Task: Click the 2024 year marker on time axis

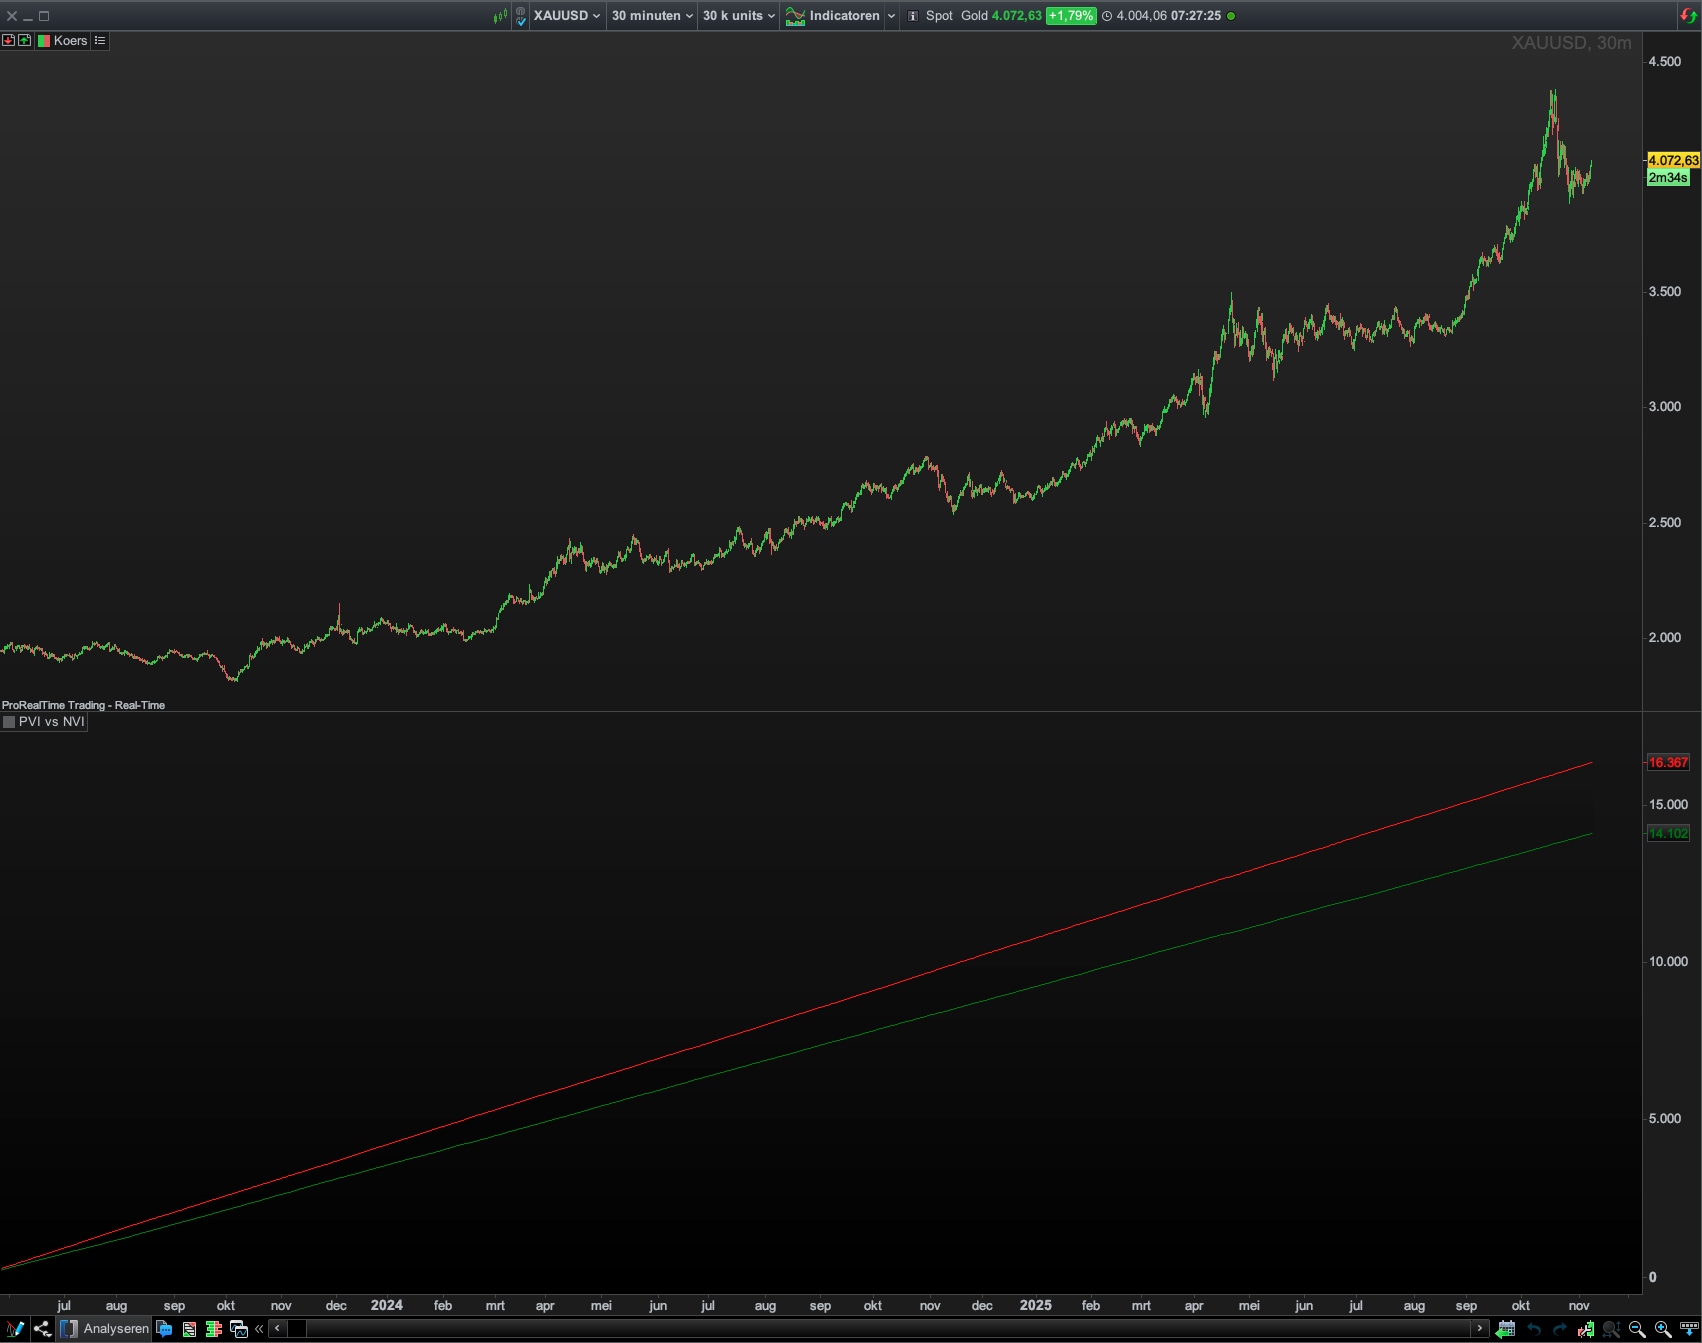Action: click(x=386, y=1305)
